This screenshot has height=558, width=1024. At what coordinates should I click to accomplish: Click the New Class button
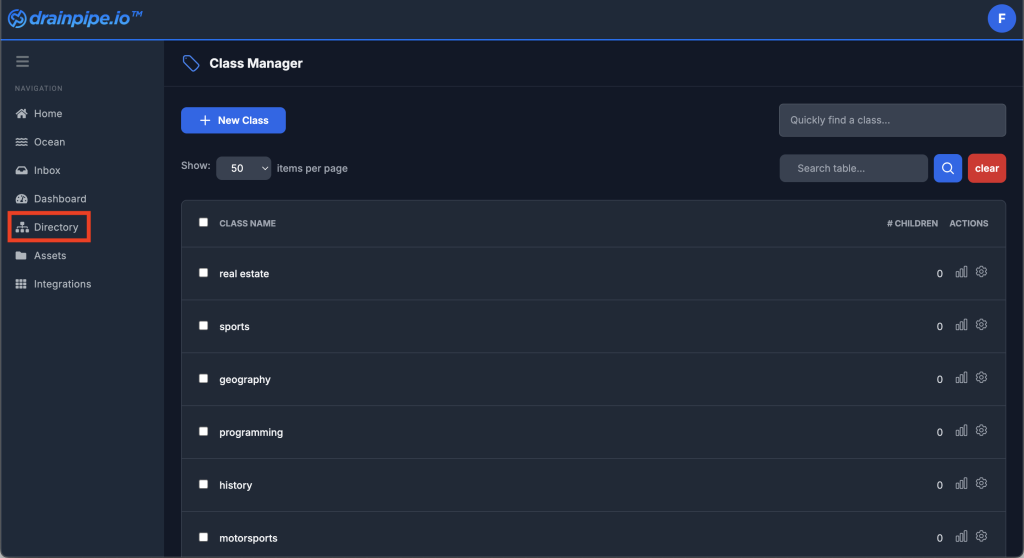pyautogui.click(x=233, y=120)
